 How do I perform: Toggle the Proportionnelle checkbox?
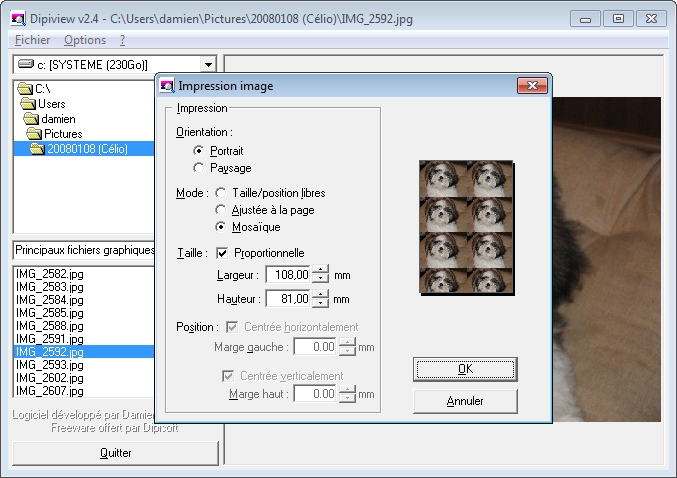coord(222,253)
